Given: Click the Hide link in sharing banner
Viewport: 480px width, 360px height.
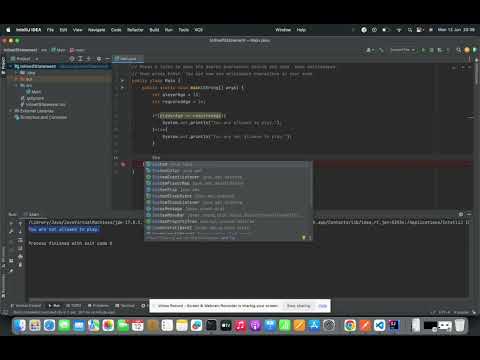Looking at the screenshot, I should (322, 306).
